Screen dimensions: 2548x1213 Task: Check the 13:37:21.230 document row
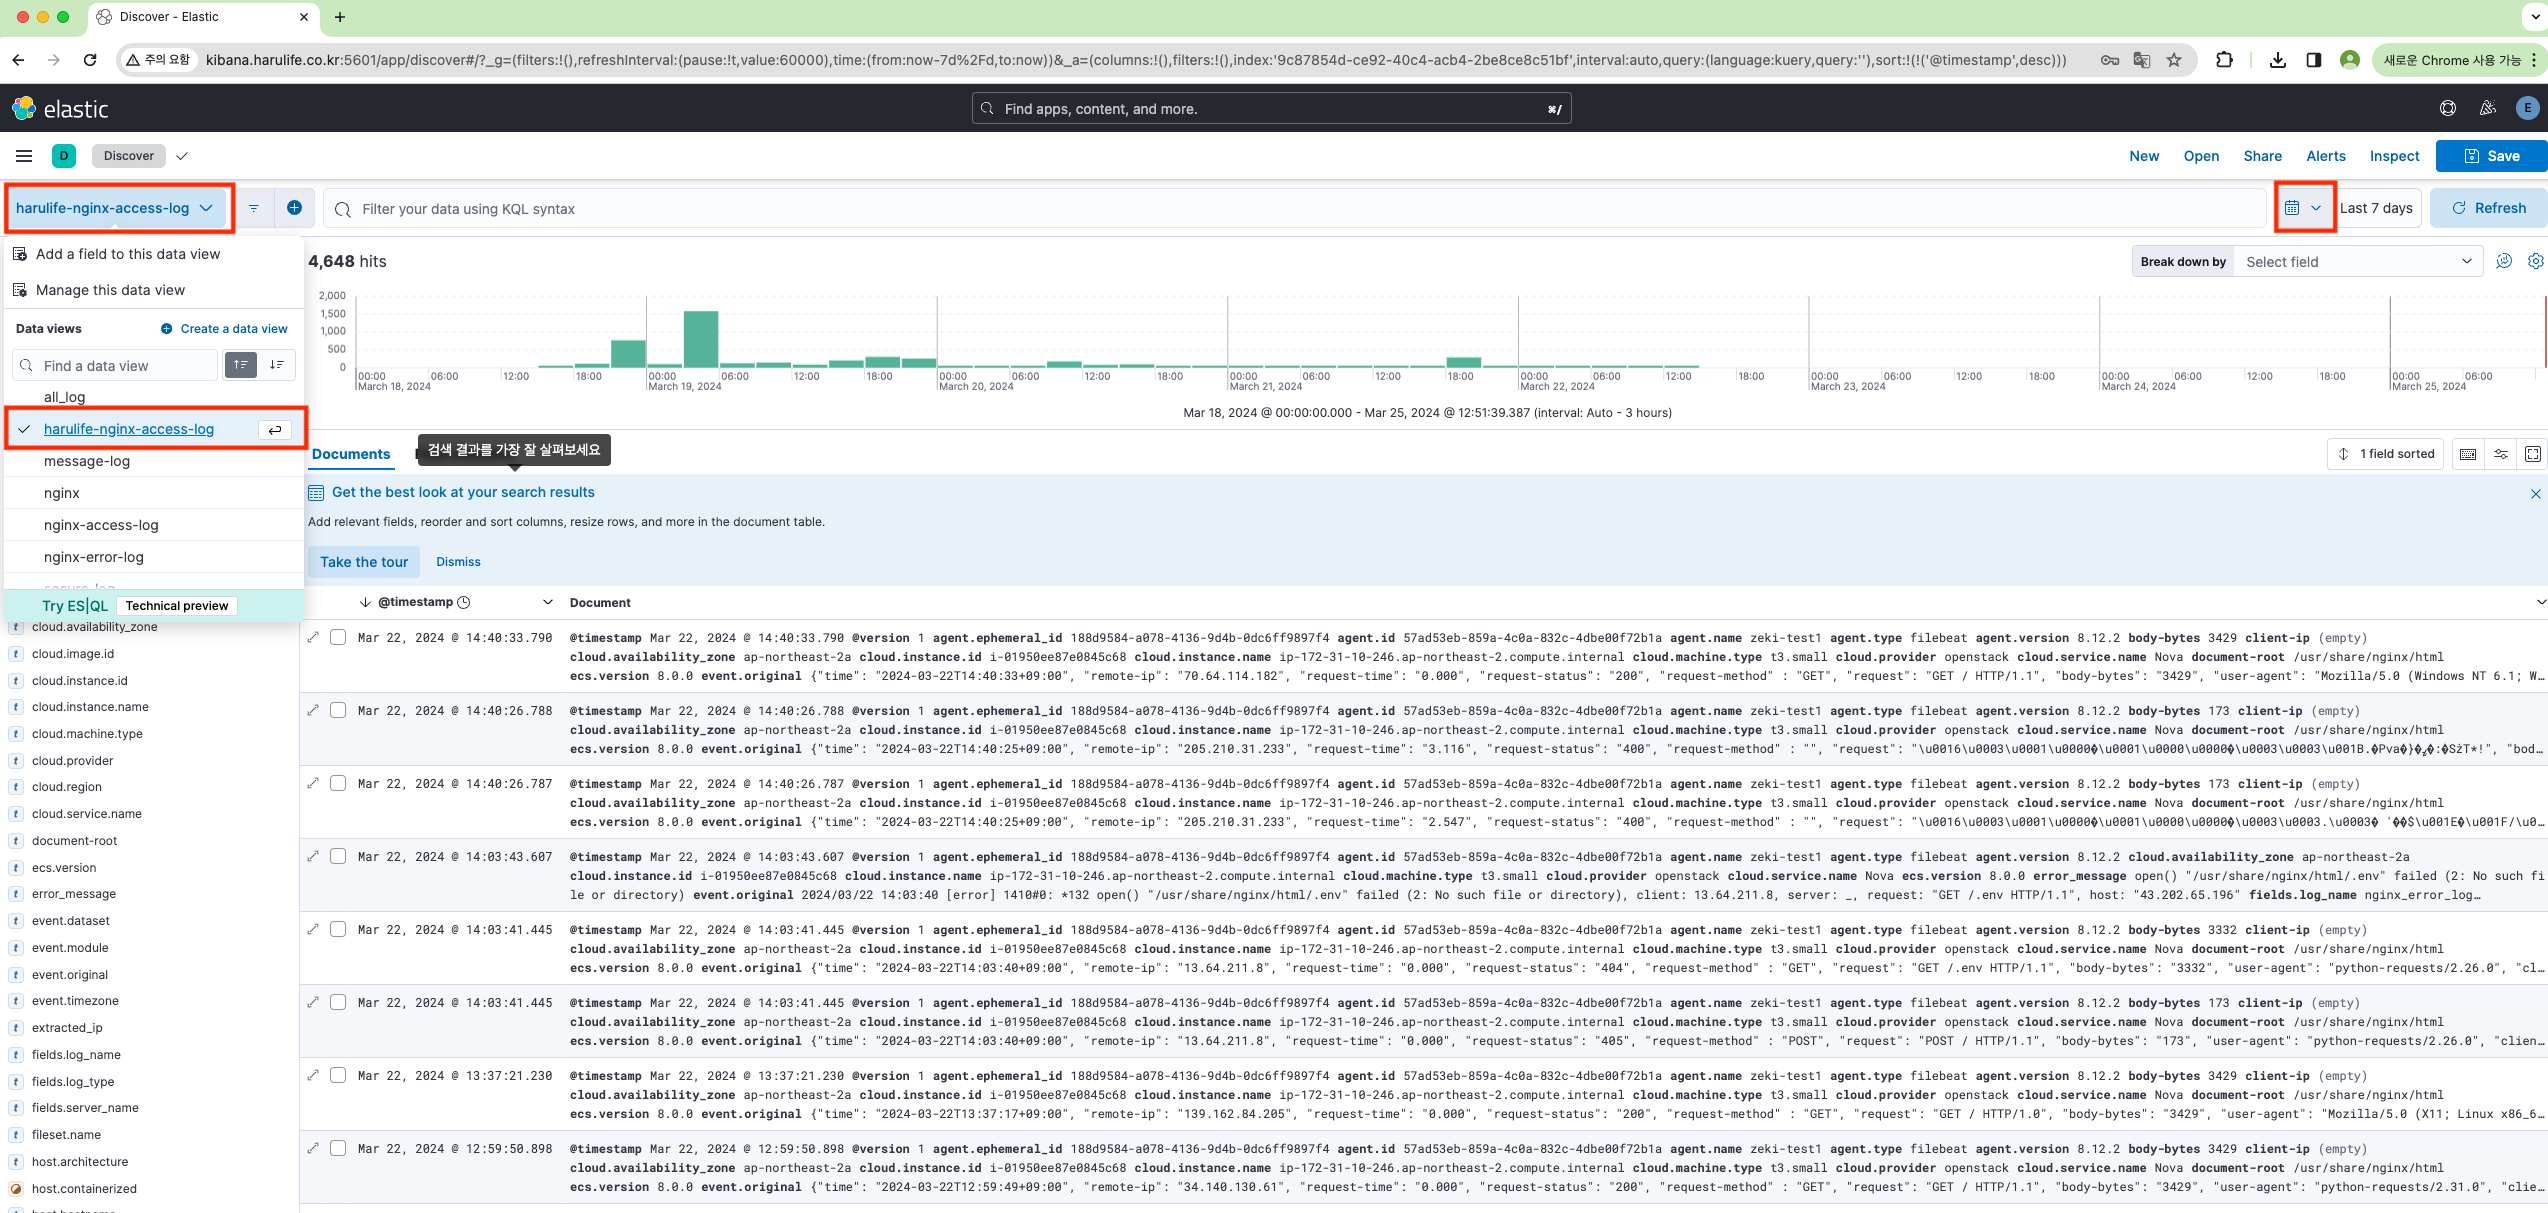coord(339,1076)
